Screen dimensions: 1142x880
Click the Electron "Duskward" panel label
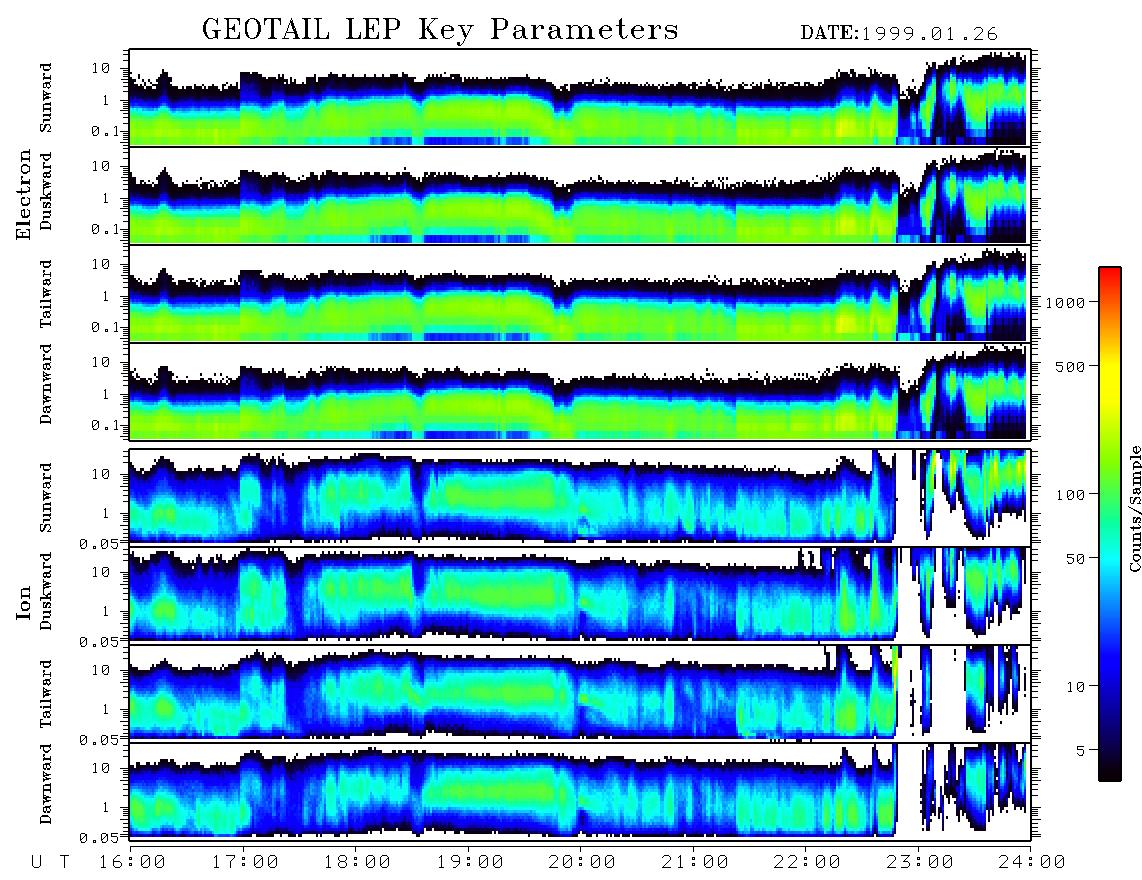(46, 191)
